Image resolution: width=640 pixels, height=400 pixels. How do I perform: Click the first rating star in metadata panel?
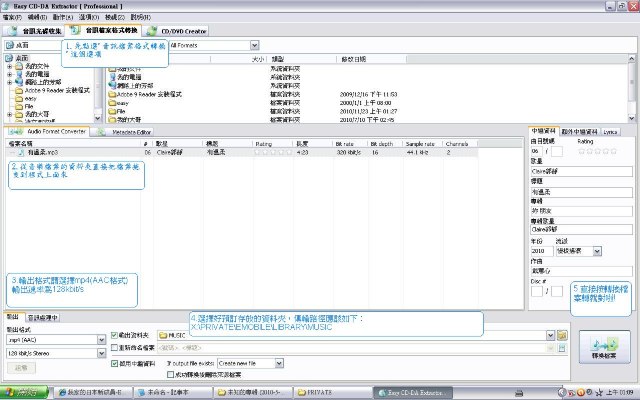[582, 151]
